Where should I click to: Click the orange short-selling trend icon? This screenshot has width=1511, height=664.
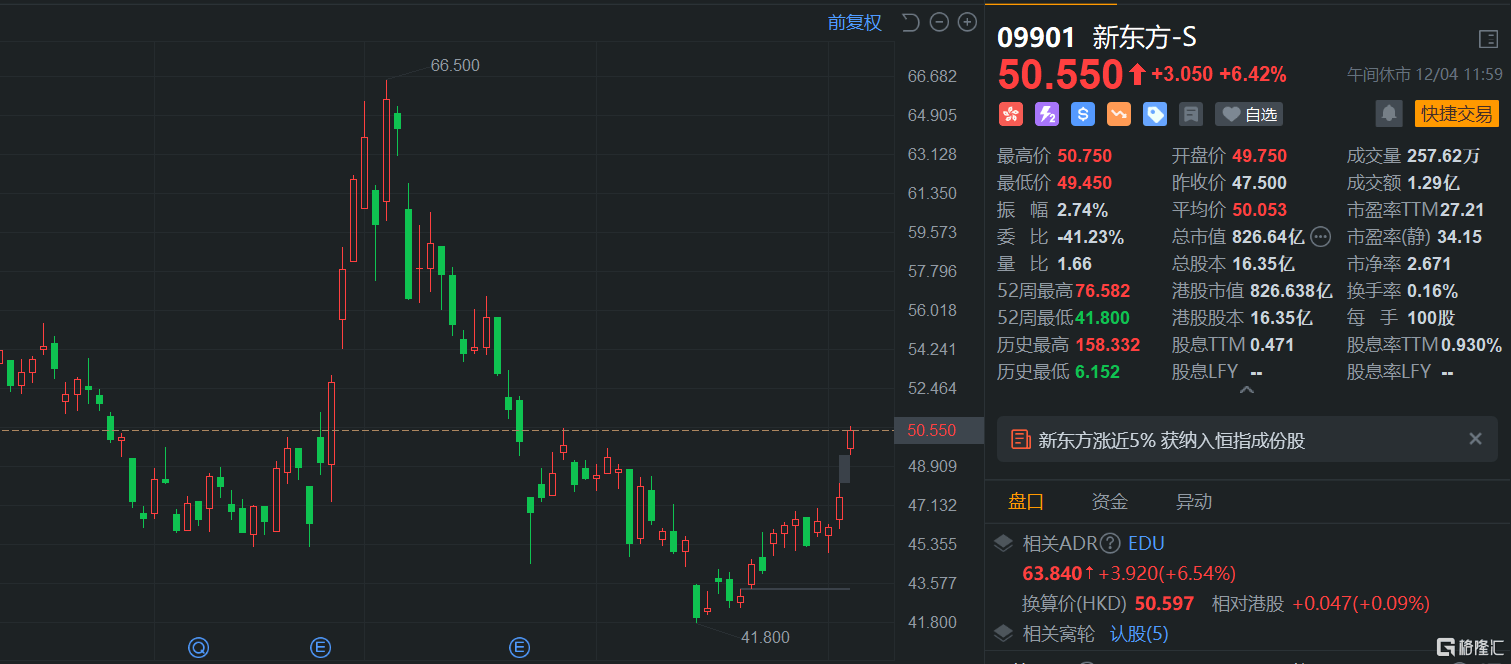[x=1118, y=114]
